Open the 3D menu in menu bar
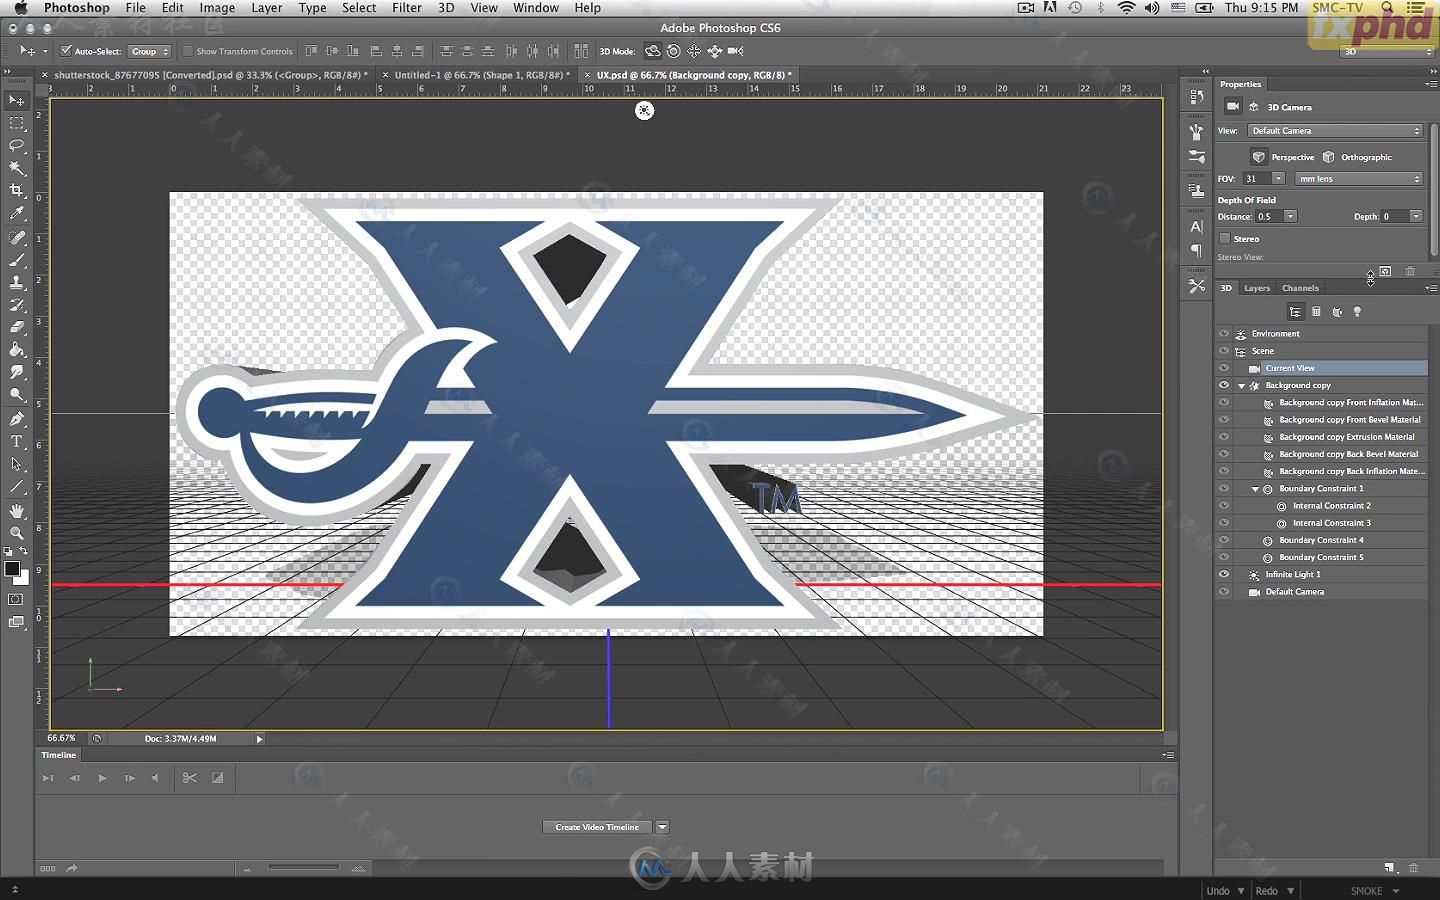 [446, 8]
